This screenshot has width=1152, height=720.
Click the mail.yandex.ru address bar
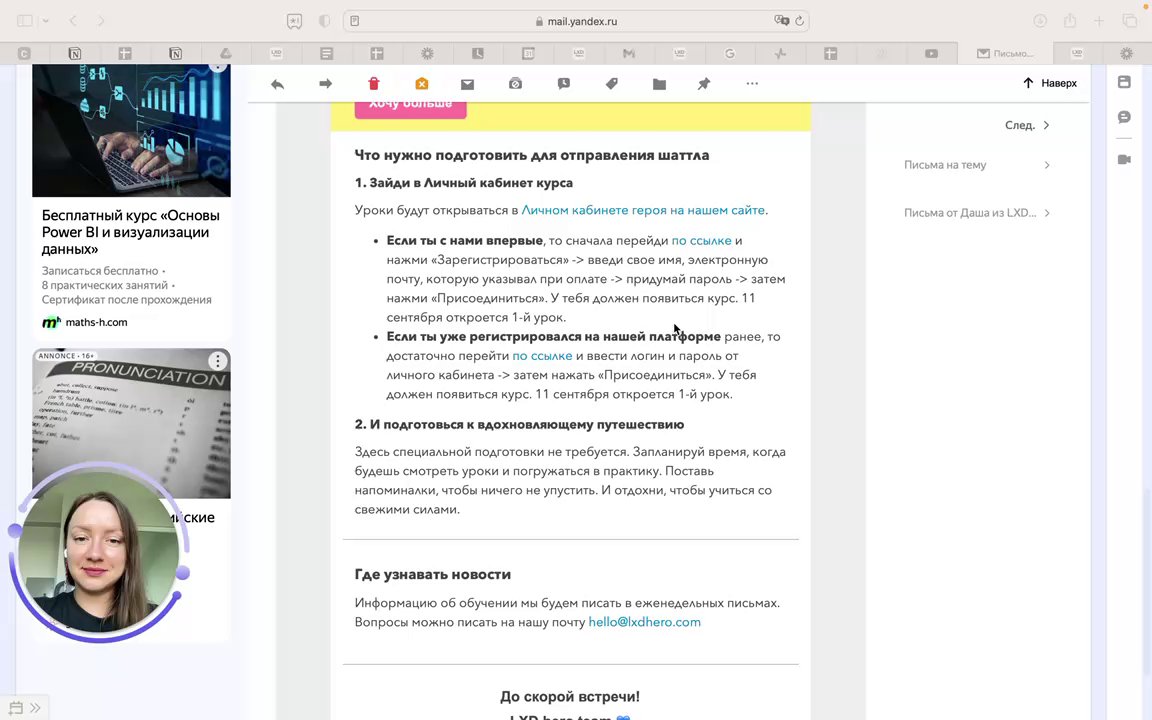(577, 21)
